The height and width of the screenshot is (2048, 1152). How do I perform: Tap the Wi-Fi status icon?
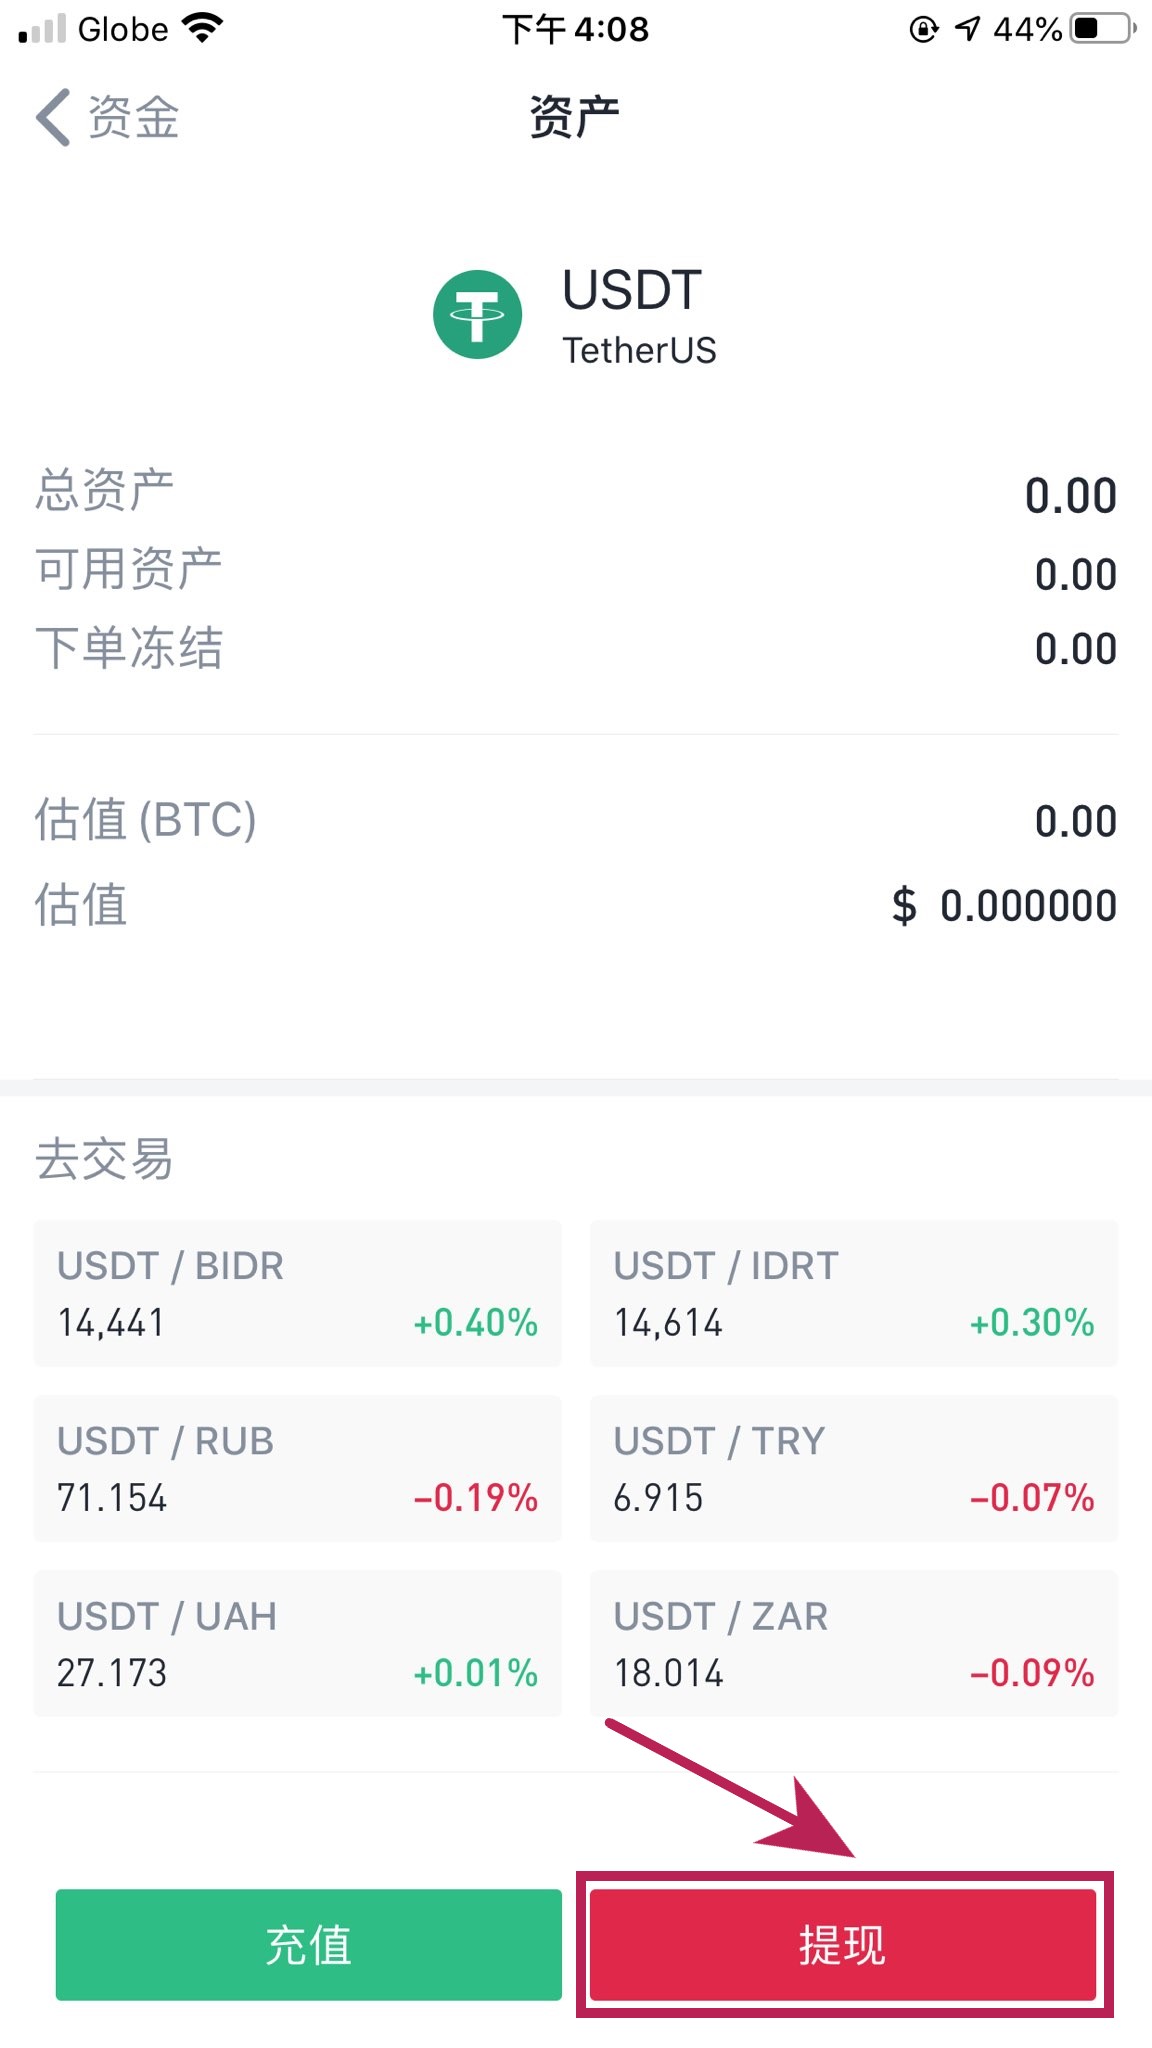203,28
